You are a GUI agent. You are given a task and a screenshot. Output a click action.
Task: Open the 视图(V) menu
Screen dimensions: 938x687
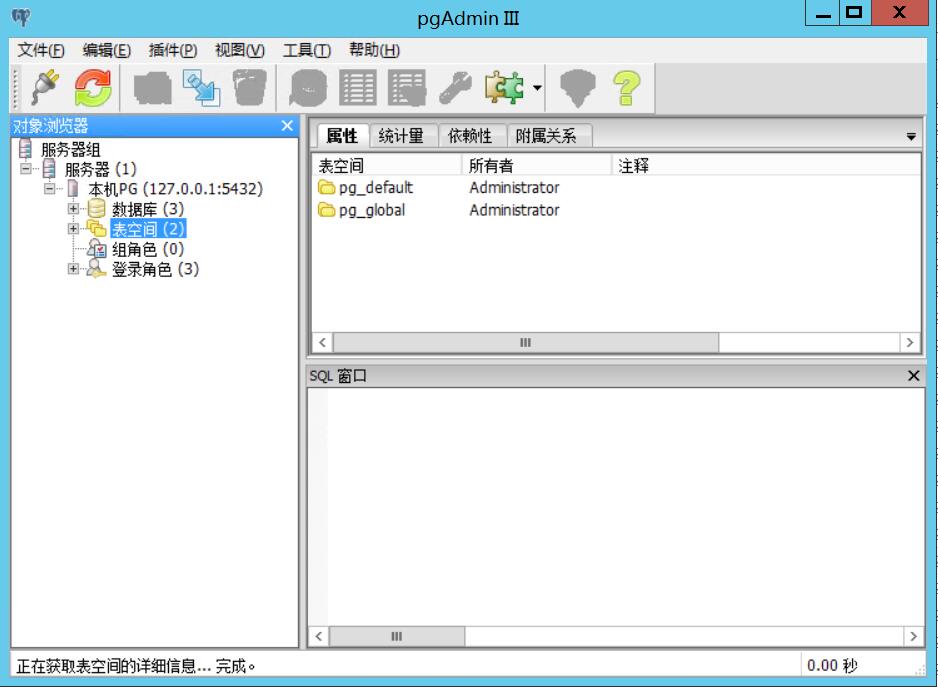(240, 50)
